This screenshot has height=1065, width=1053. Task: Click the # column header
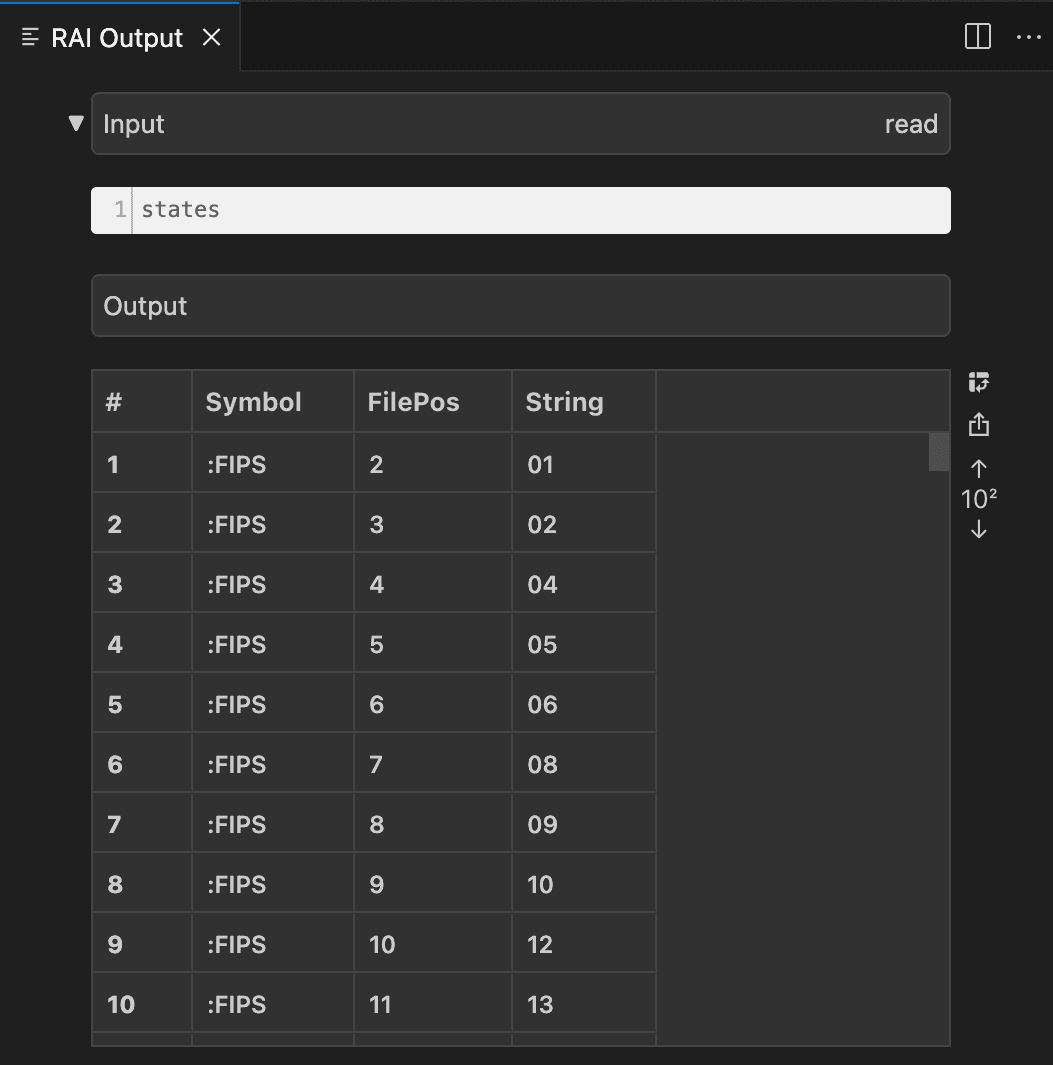[142, 401]
